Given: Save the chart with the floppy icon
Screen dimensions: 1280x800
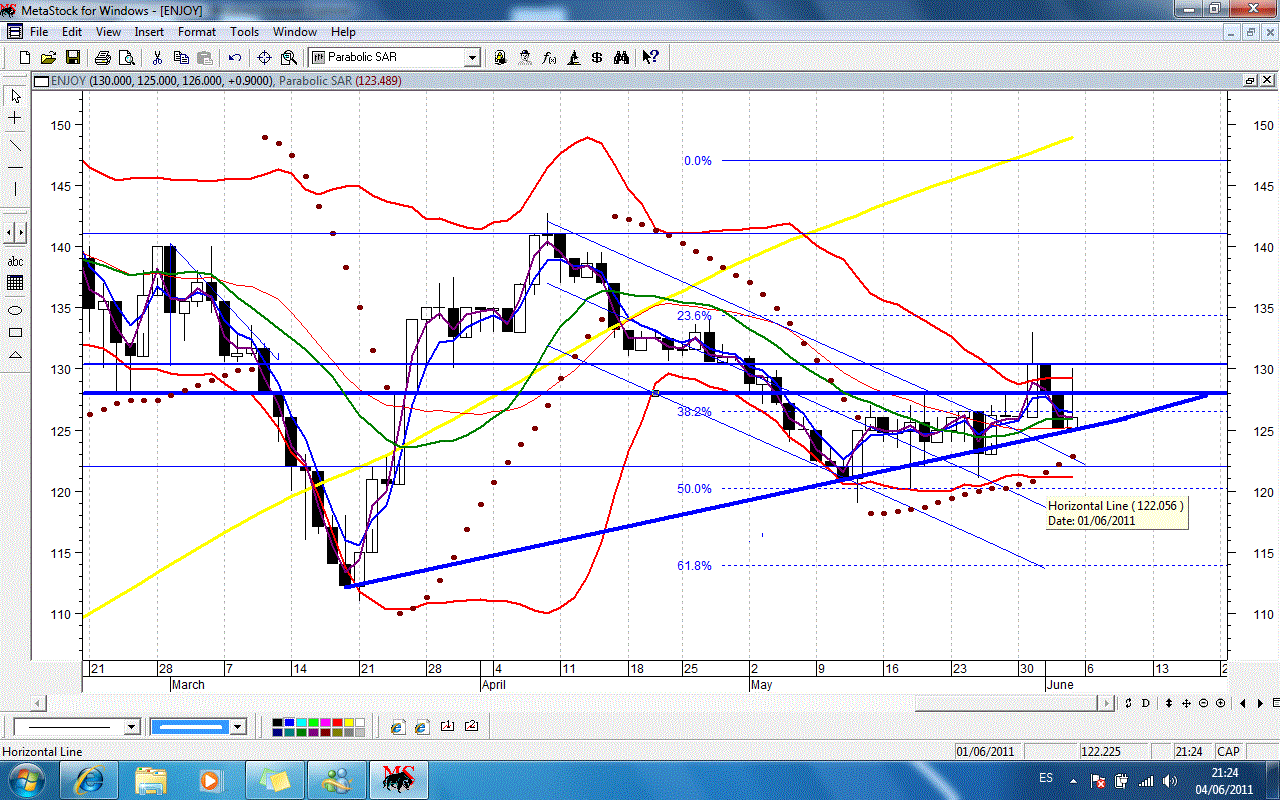Looking at the screenshot, I should [72, 58].
